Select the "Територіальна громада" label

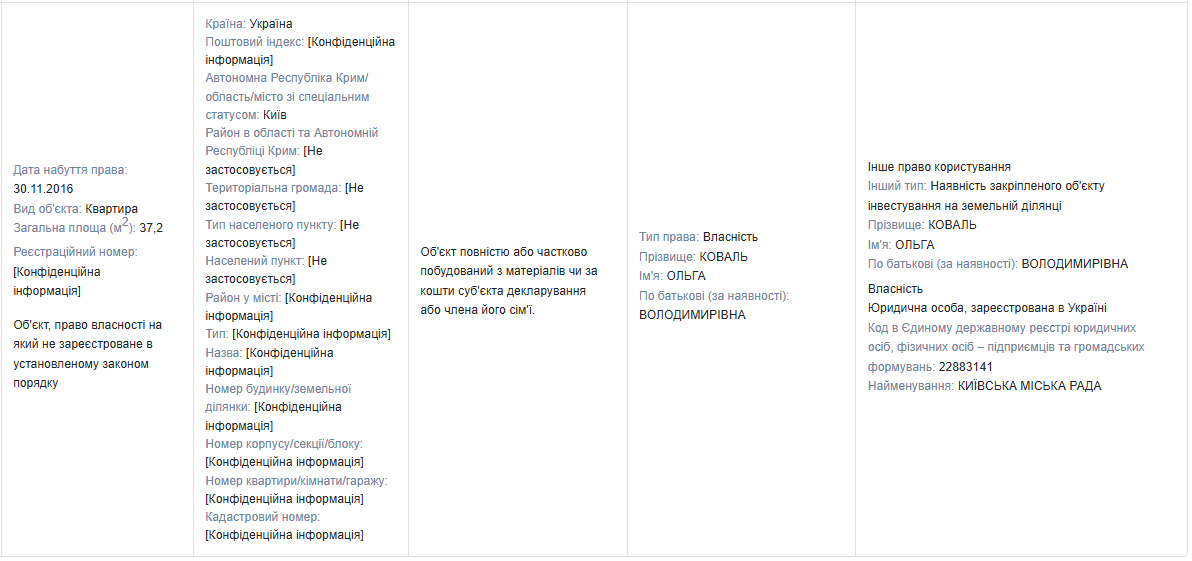pyautogui.click(x=272, y=188)
